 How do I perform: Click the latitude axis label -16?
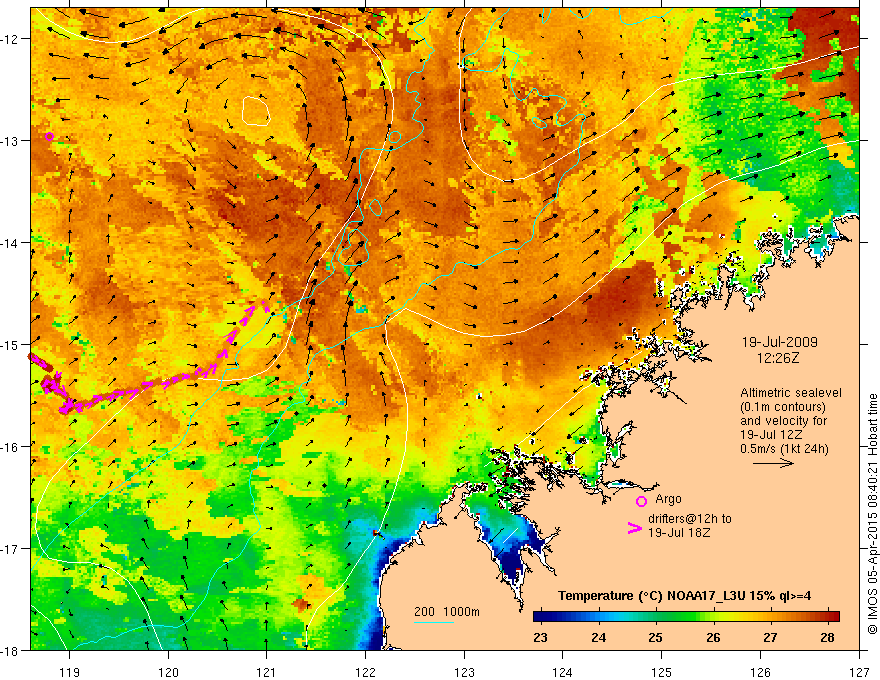point(11,447)
